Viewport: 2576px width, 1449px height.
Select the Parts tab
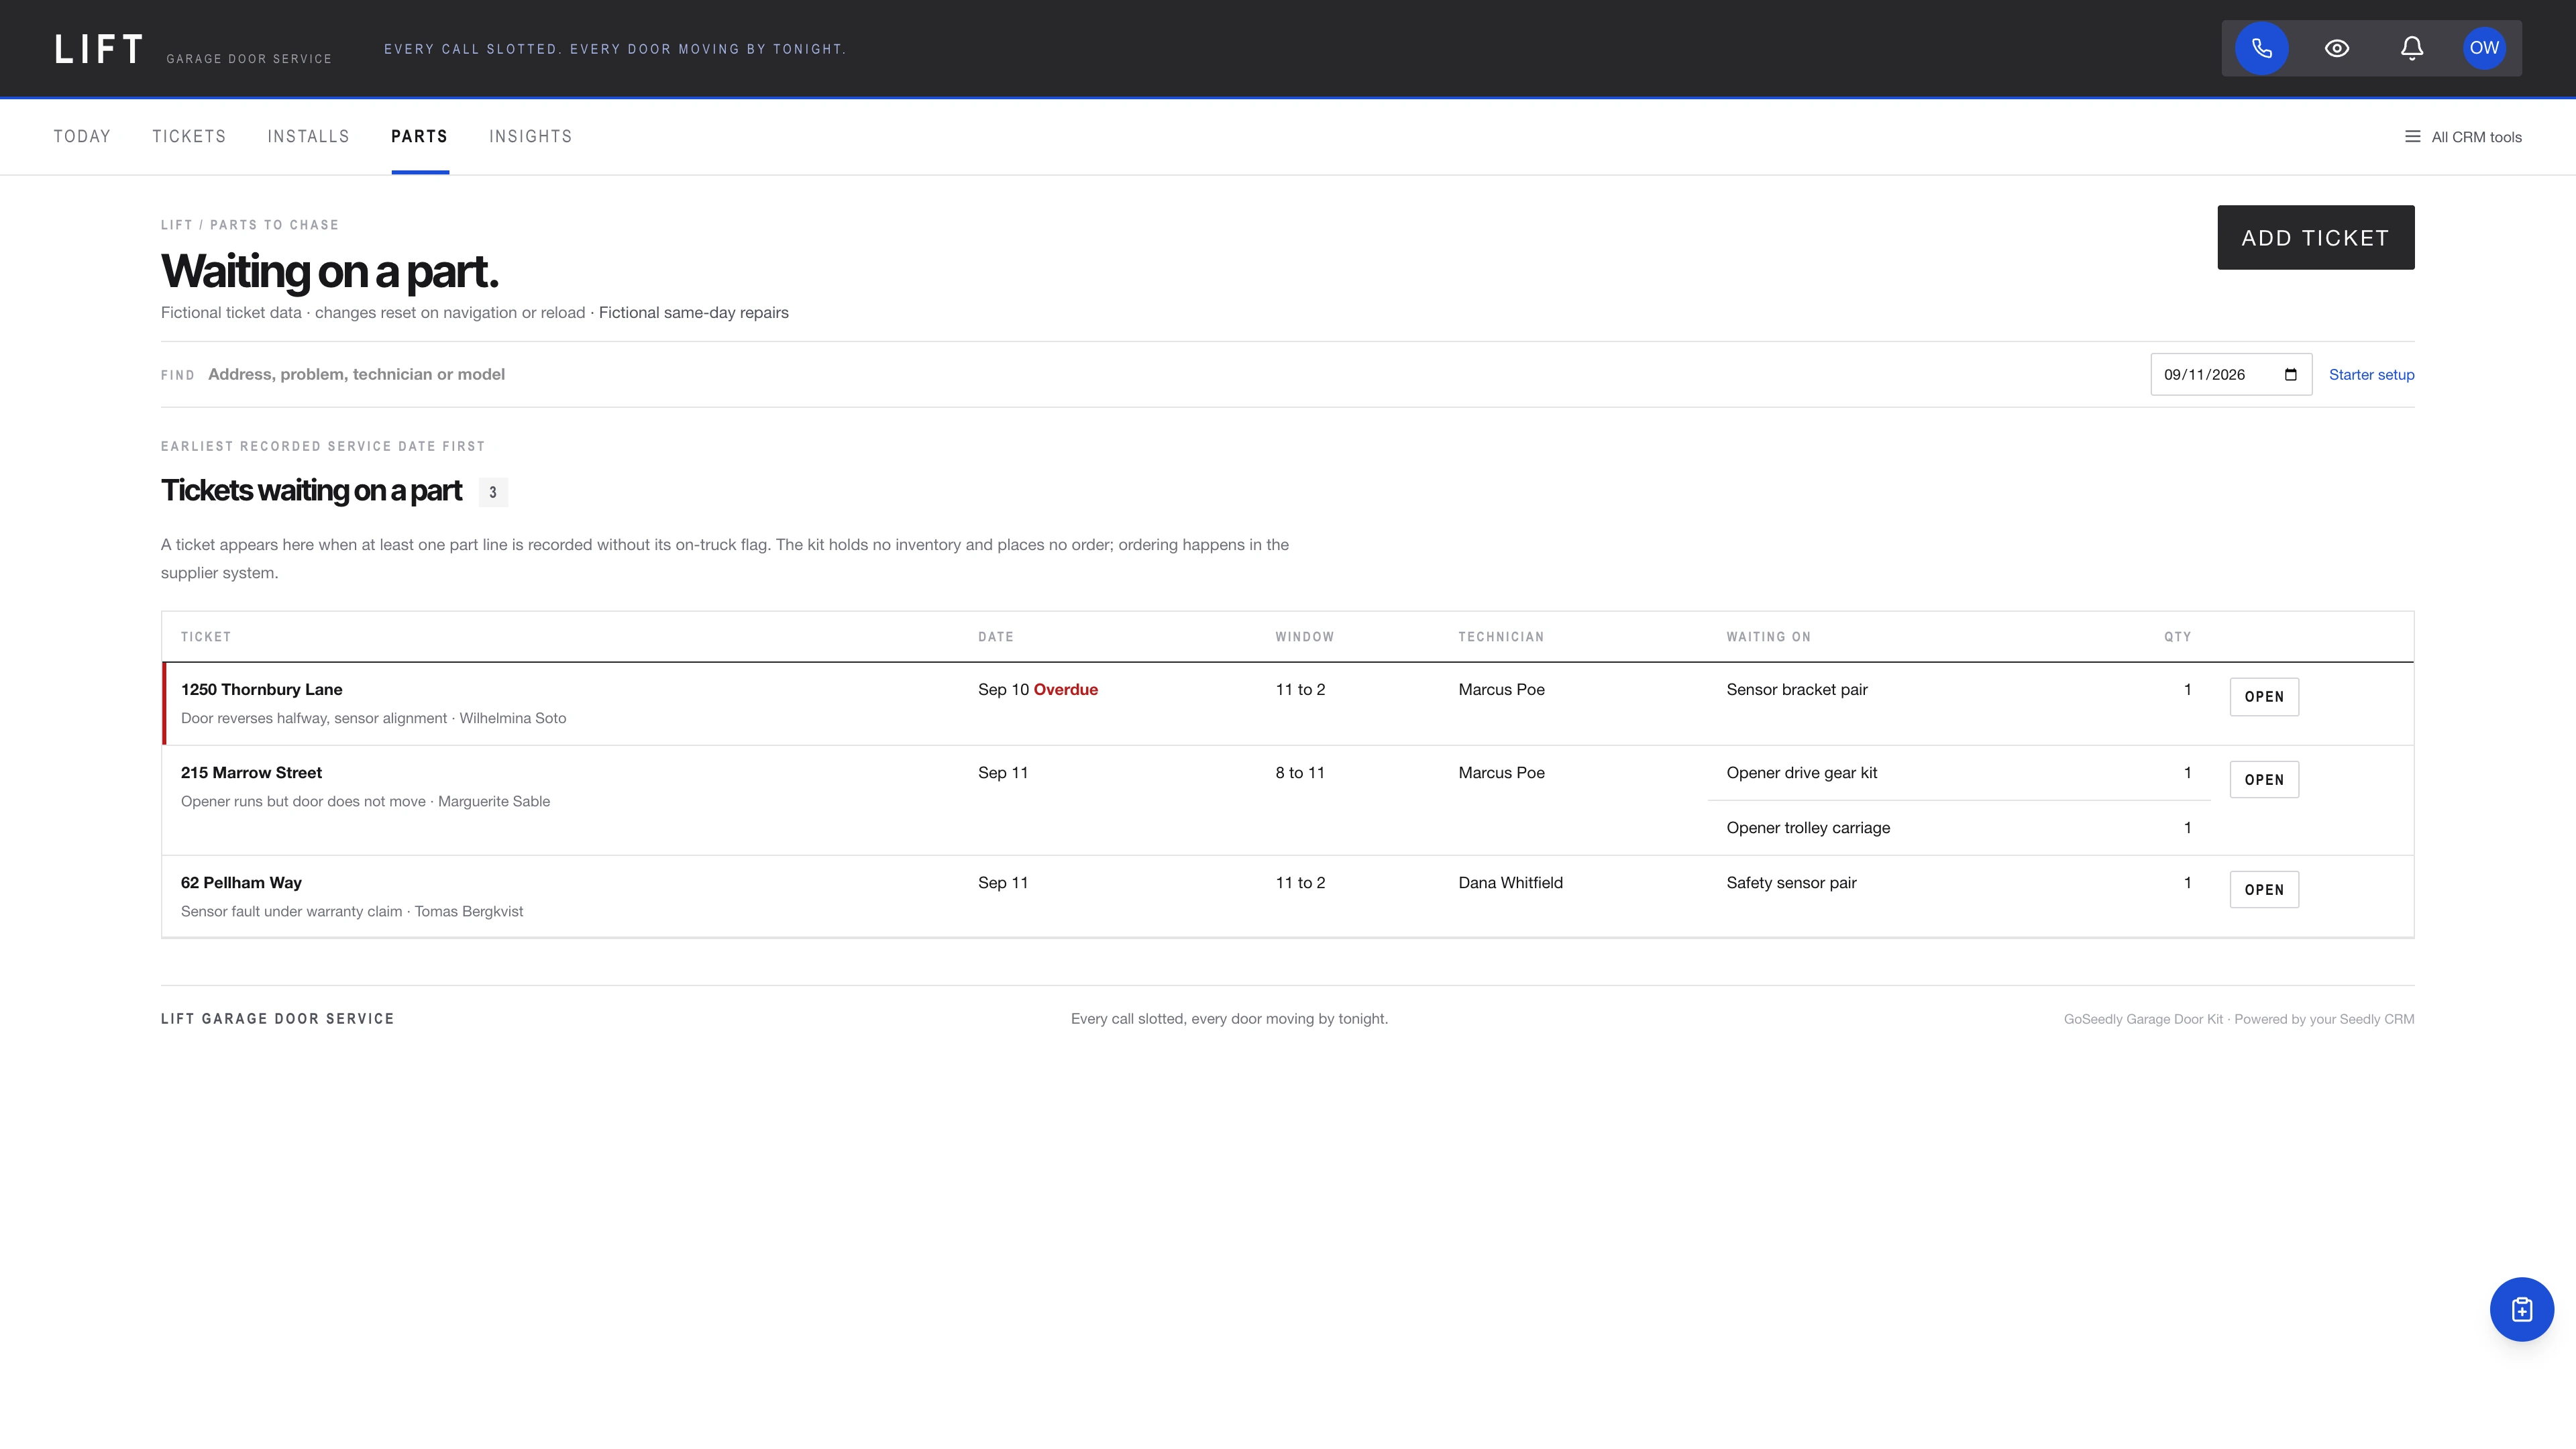[x=419, y=137]
